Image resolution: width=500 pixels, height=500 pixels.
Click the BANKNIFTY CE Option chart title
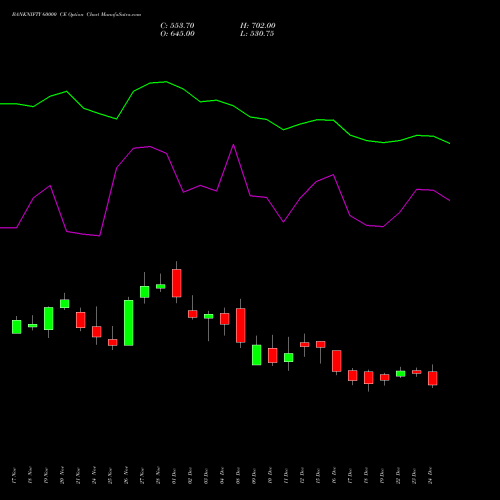click(76, 15)
